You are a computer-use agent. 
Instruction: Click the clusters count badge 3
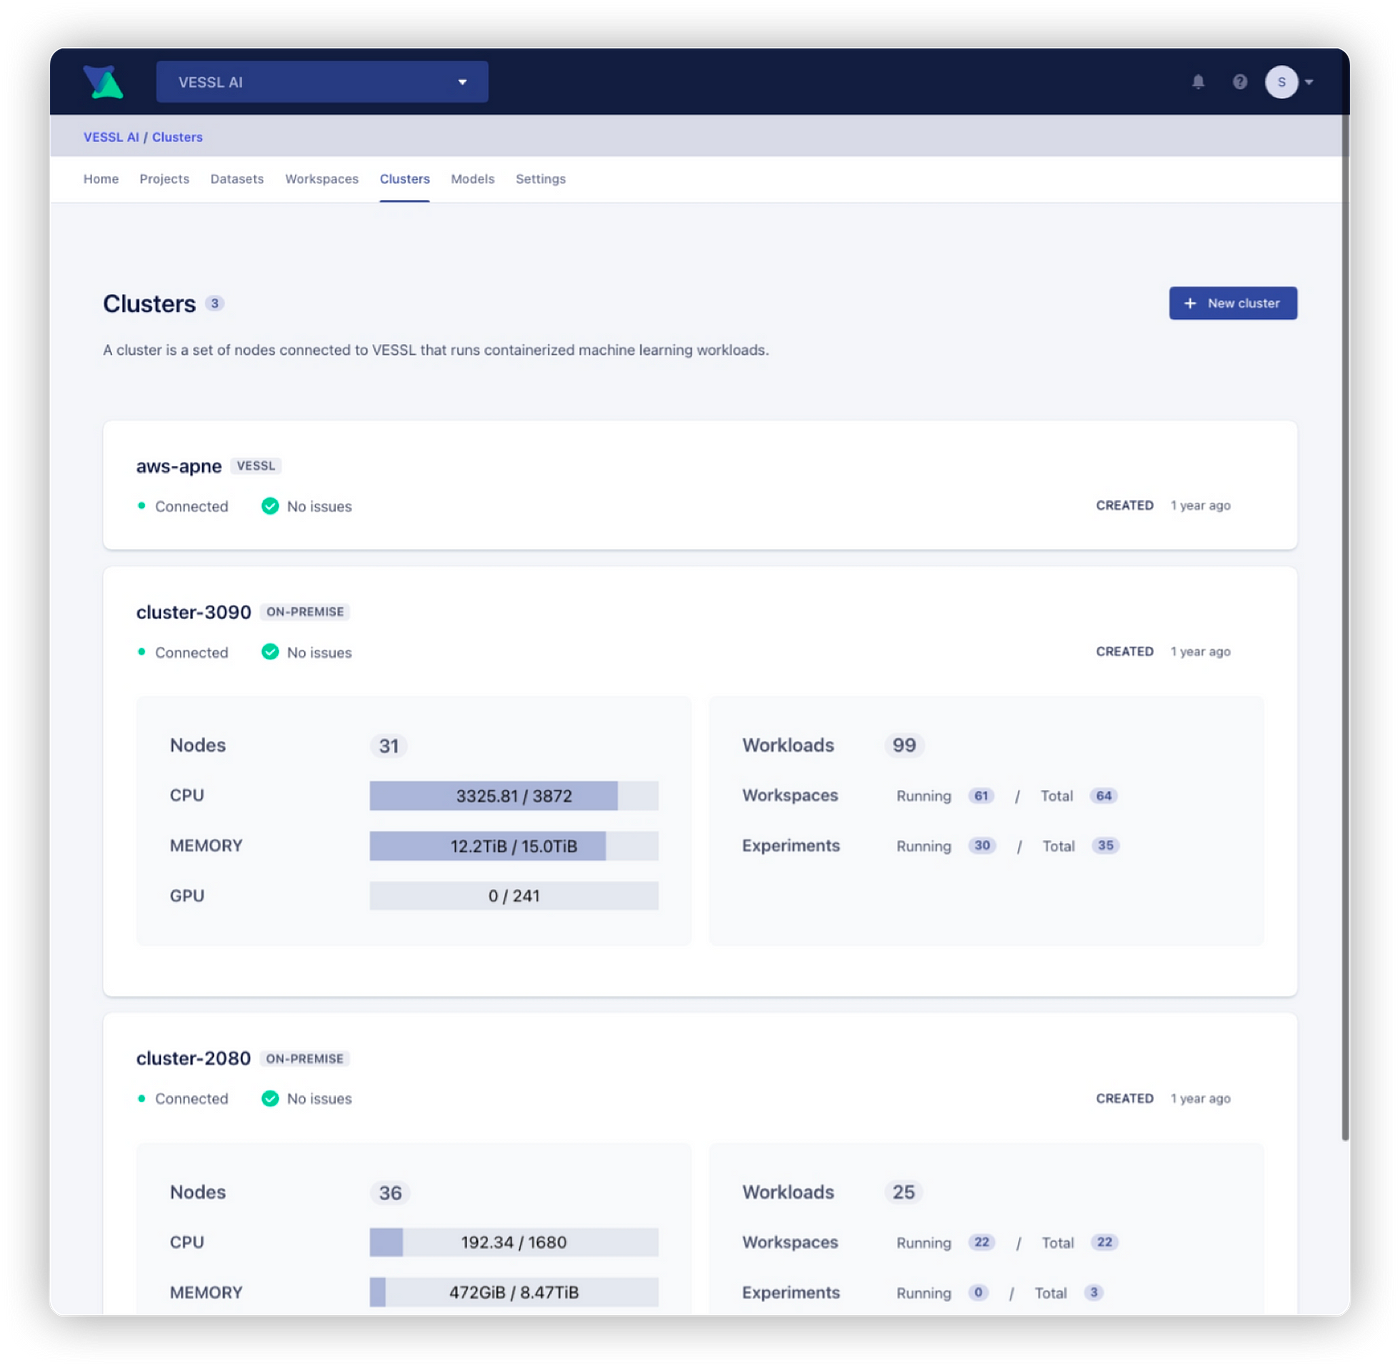[x=215, y=303]
